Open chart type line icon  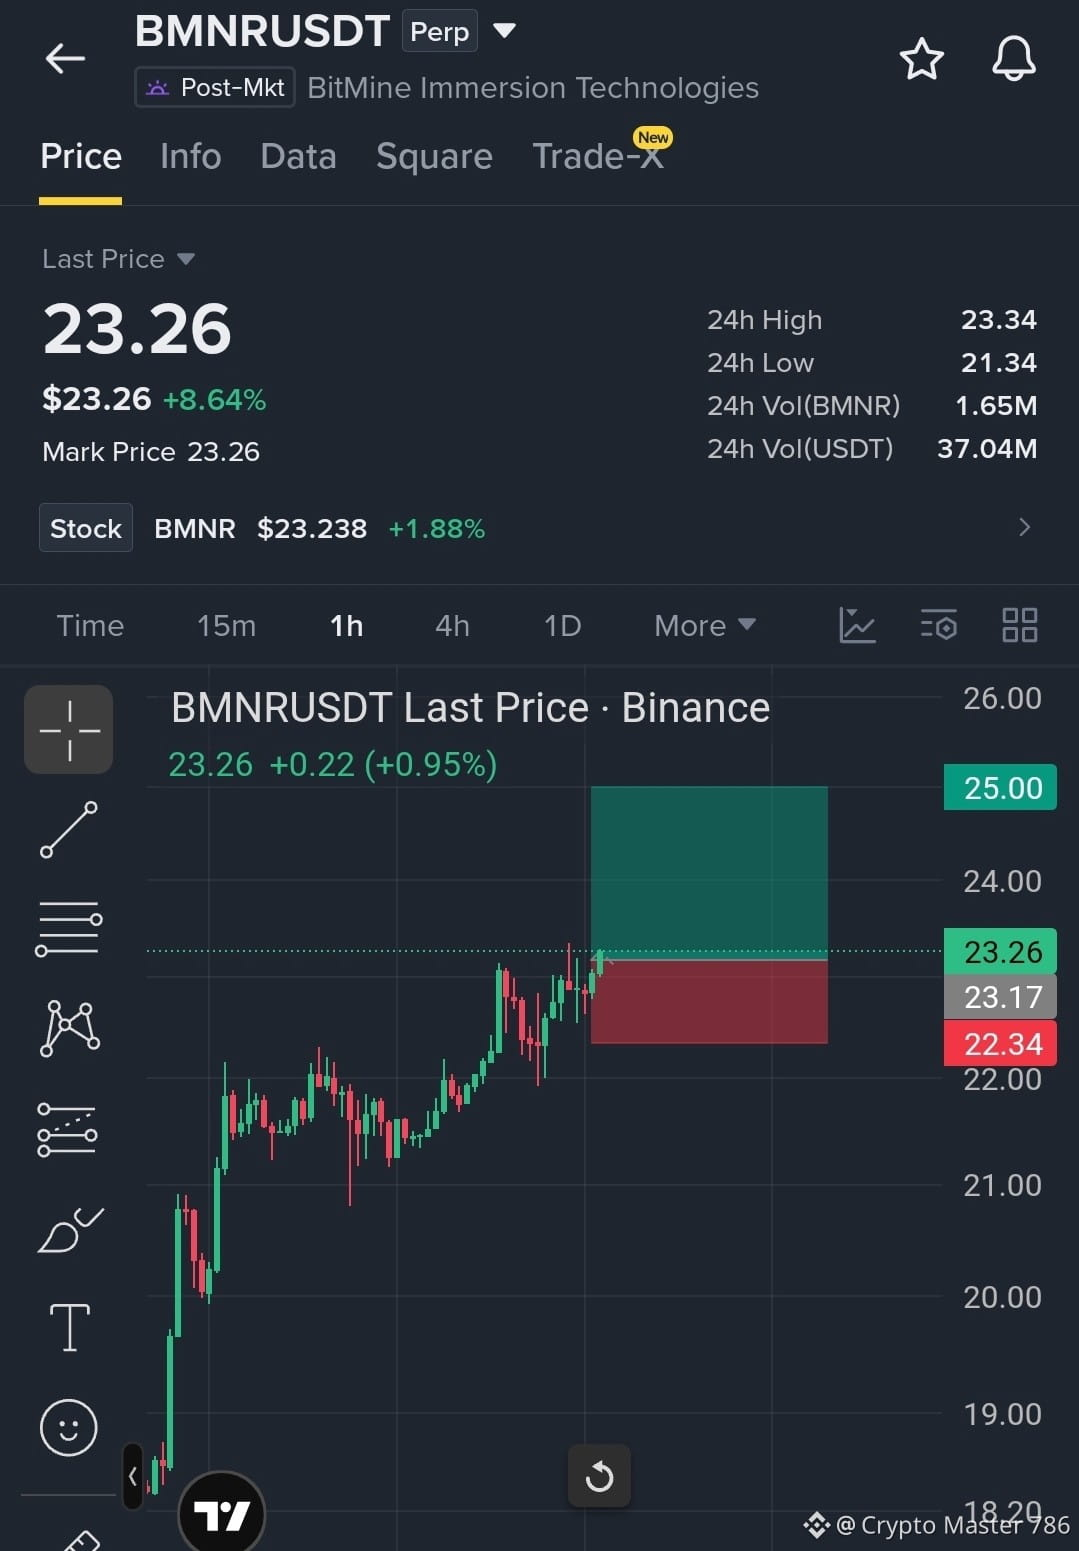click(857, 626)
